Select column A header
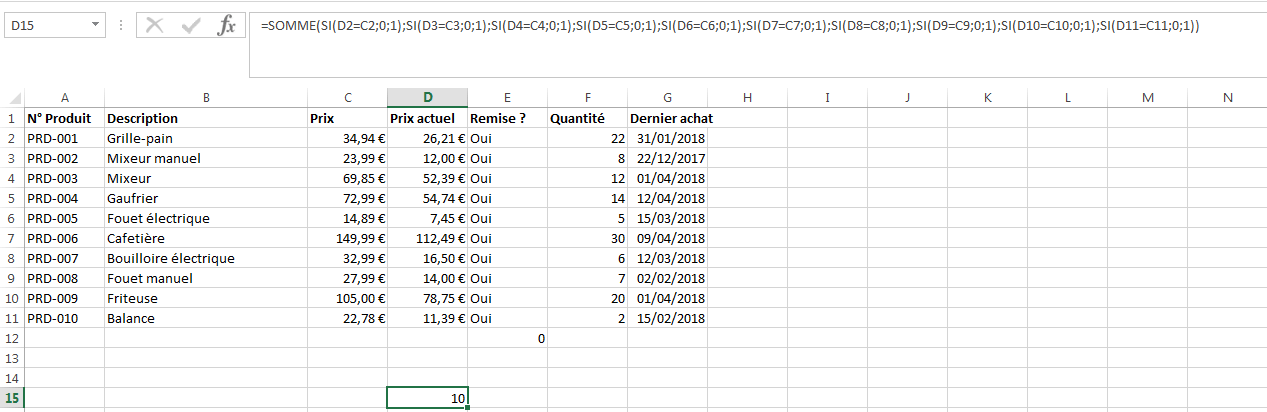 (64, 98)
